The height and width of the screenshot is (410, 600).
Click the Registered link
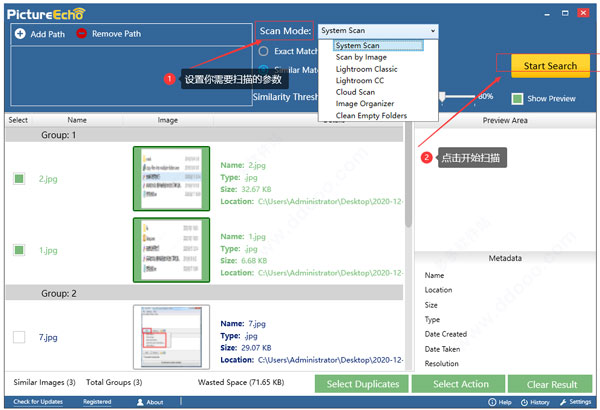[97, 402]
